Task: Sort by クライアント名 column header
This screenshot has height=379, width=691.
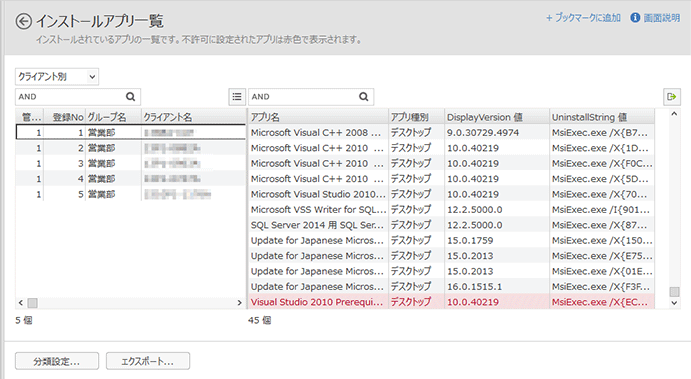Action: pos(193,117)
